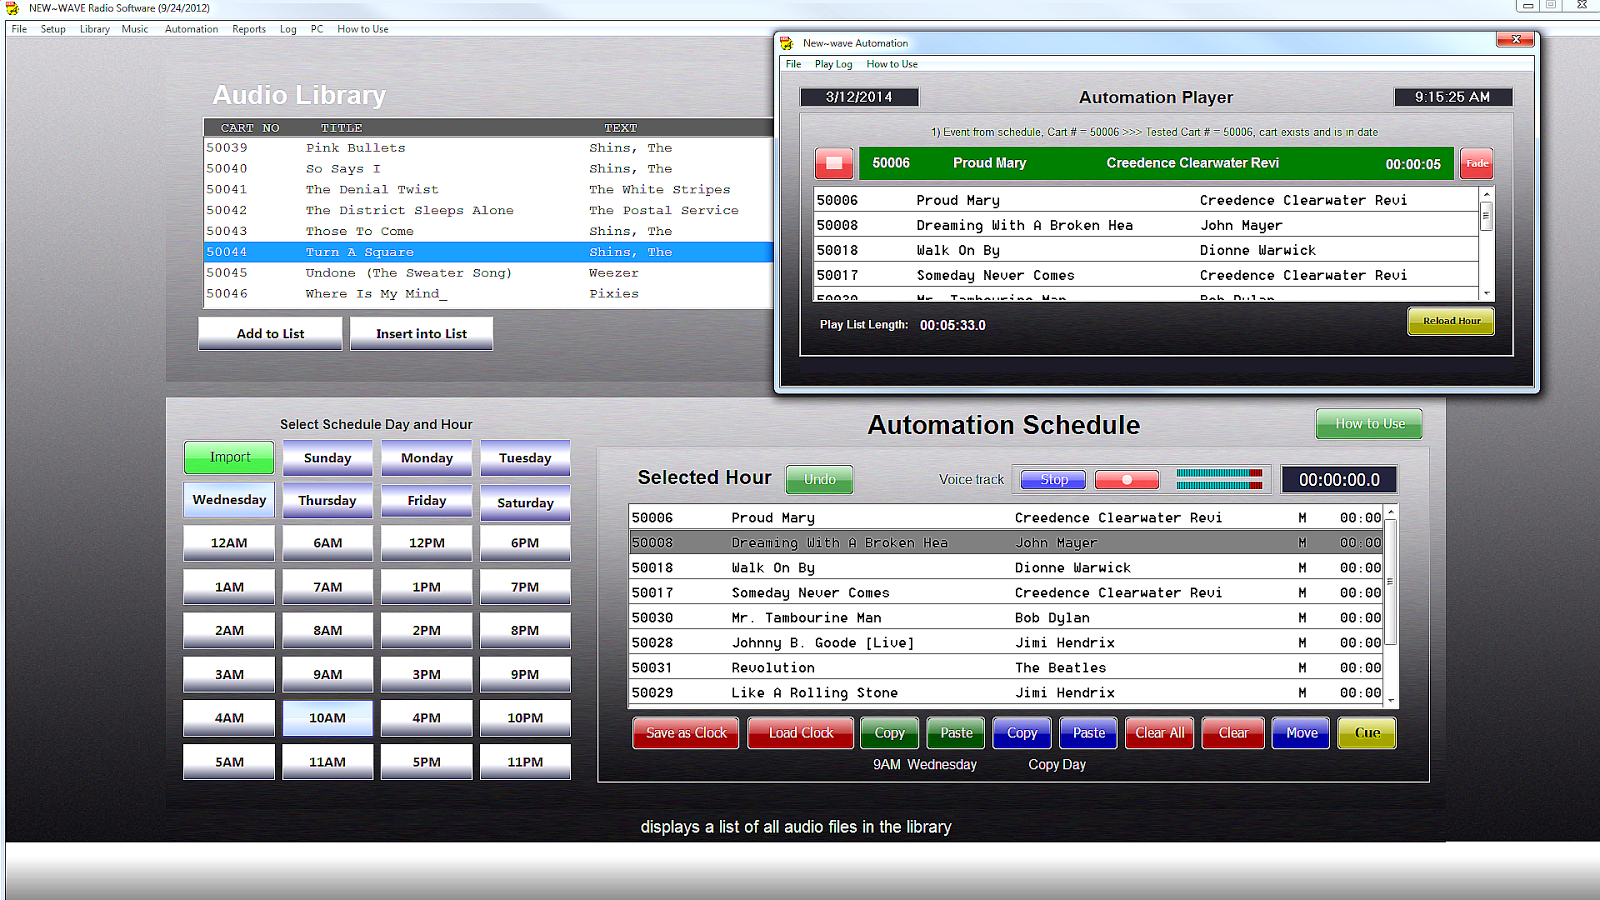Select 'Revolution' row in Selected Hour list
1600x900 pixels.
coord(1006,668)
